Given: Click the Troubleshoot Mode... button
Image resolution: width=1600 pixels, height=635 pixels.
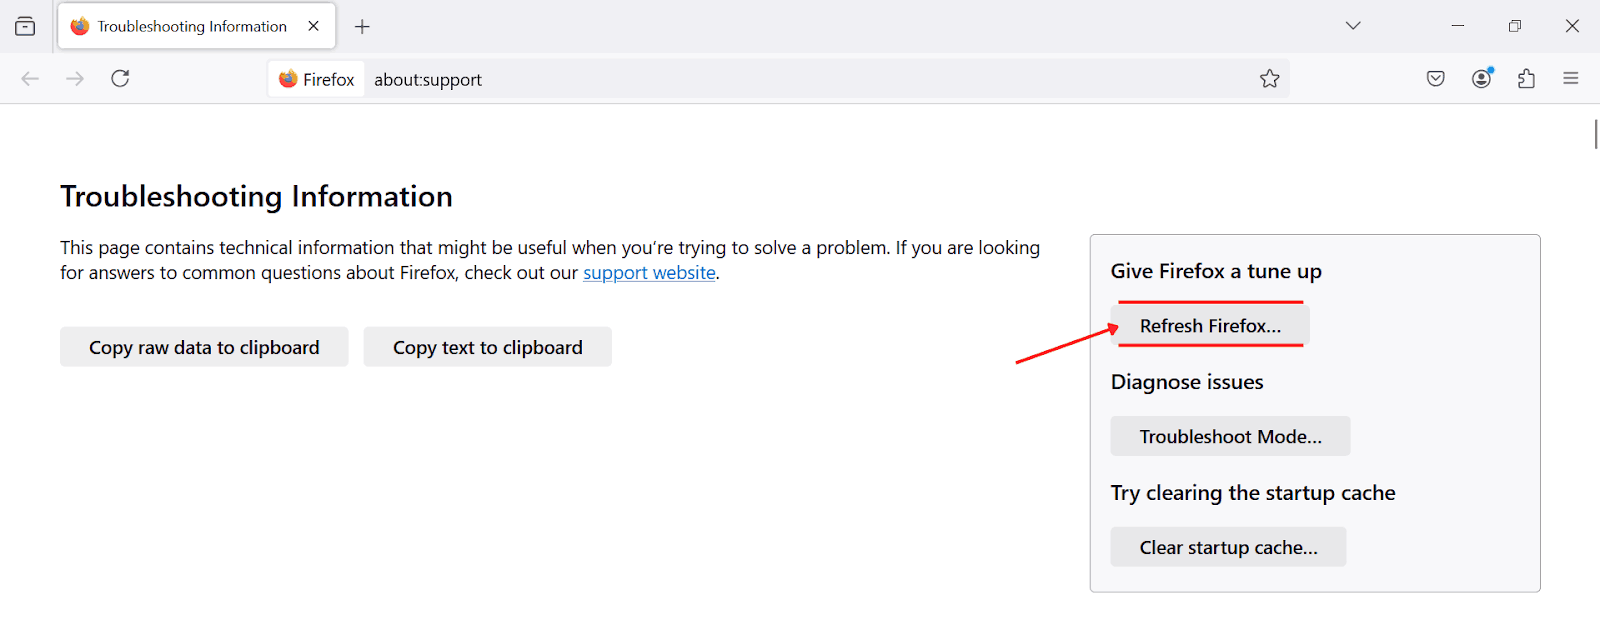Looking at the screenshot, I should [1230, 437].
